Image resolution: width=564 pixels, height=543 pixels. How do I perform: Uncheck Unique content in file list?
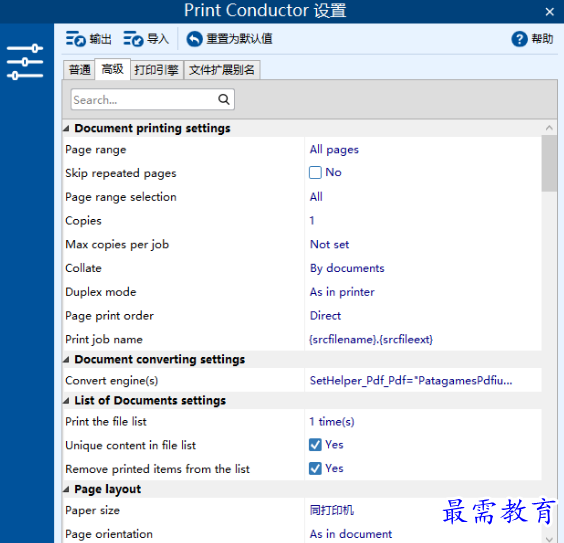pos(315,445)
